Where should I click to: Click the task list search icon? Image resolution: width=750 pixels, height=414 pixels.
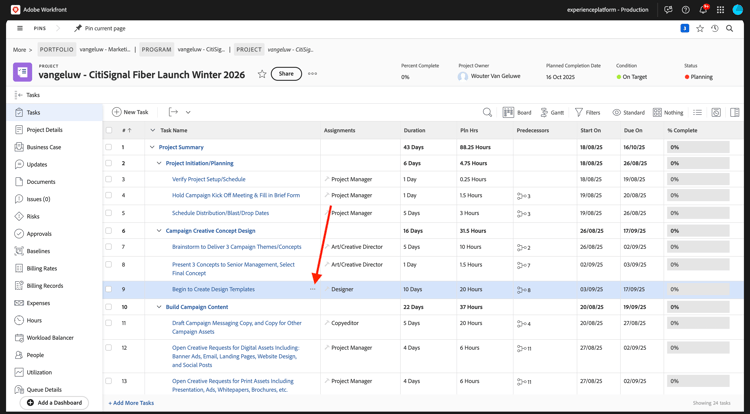(x=487, y=113)
